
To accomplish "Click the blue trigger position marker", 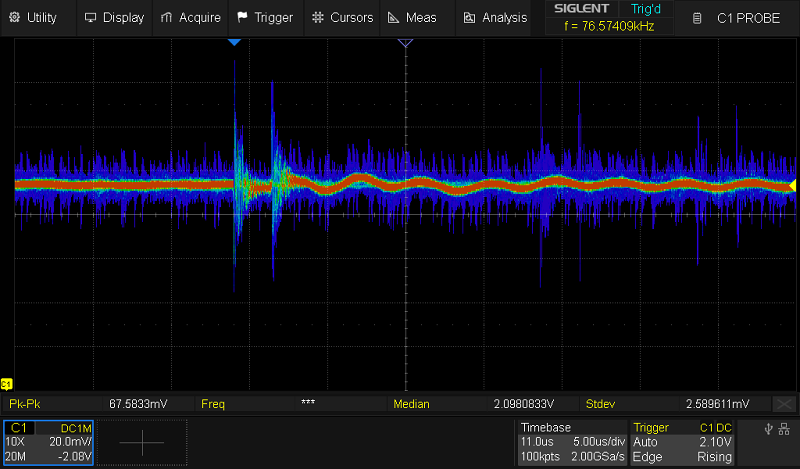I will (234, 42).
